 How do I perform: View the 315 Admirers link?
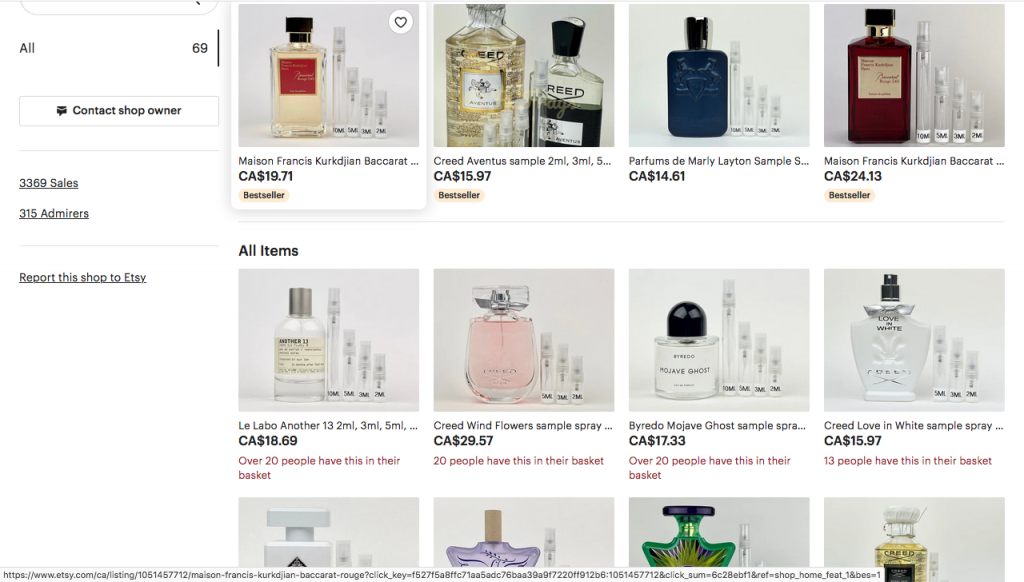point(54,214)
